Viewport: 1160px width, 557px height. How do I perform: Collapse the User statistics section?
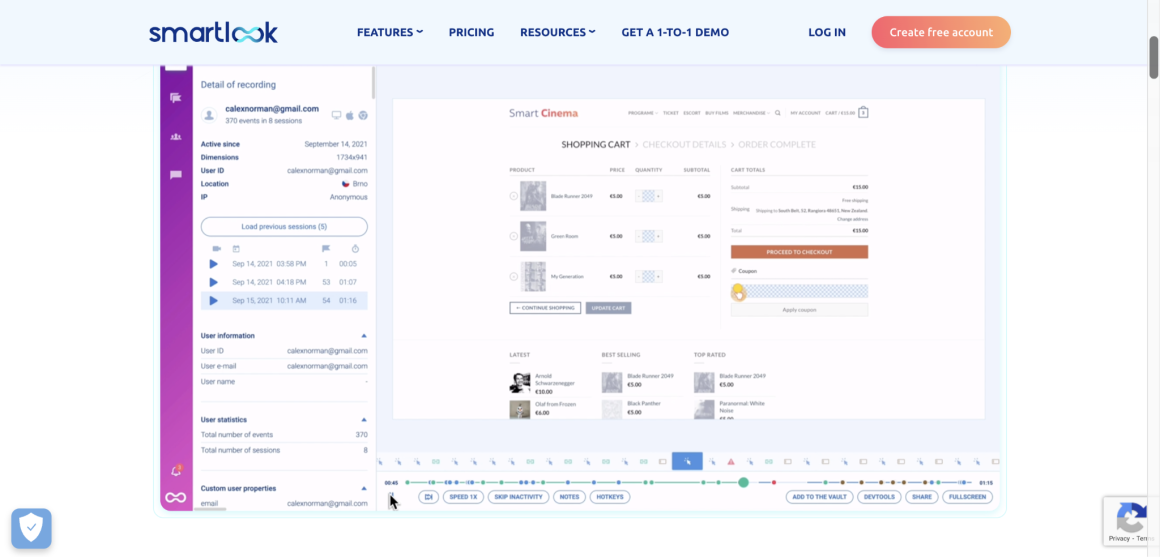coord(364,419)
